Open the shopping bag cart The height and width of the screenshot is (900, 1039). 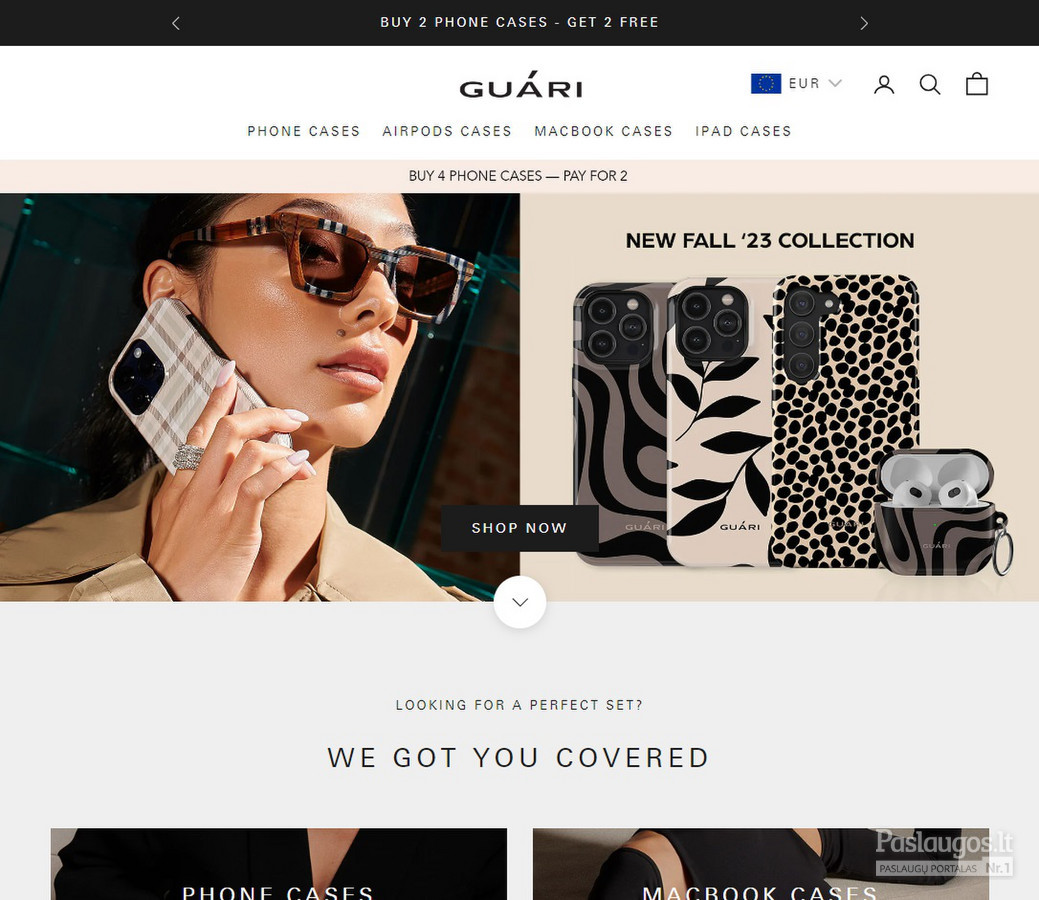977,84
